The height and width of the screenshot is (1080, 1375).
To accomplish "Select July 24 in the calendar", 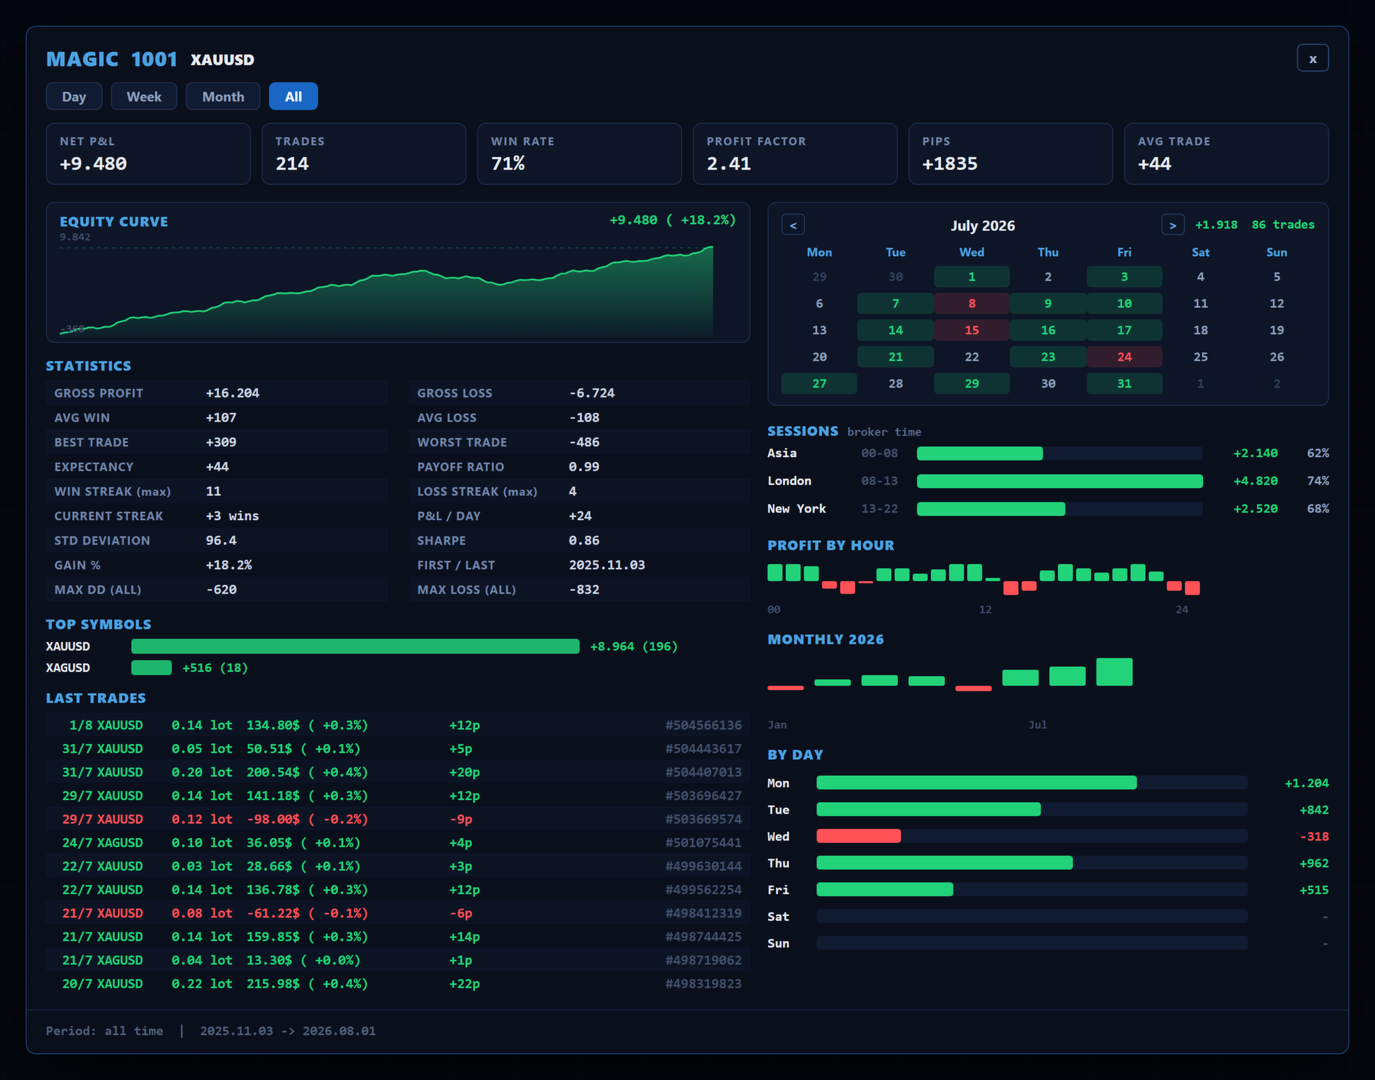I will [1124, 357].
